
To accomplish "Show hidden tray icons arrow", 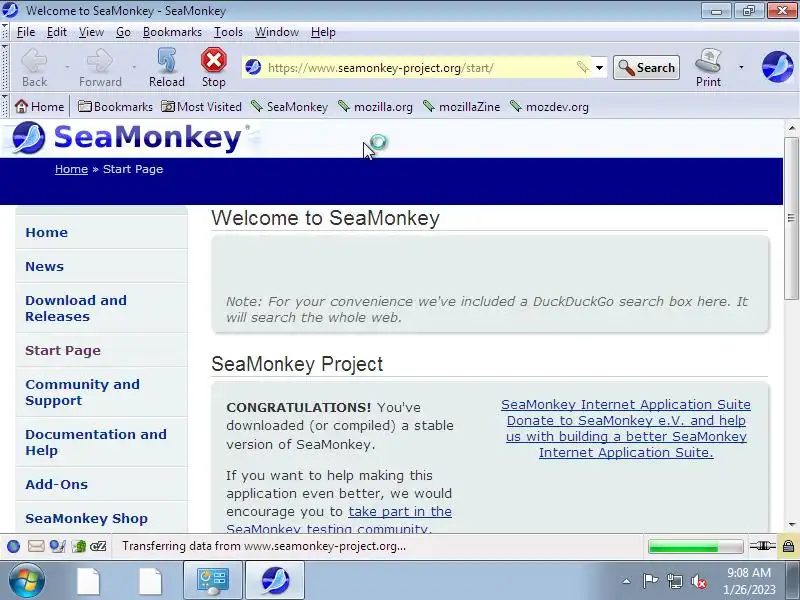I will (x=627, y=581).
